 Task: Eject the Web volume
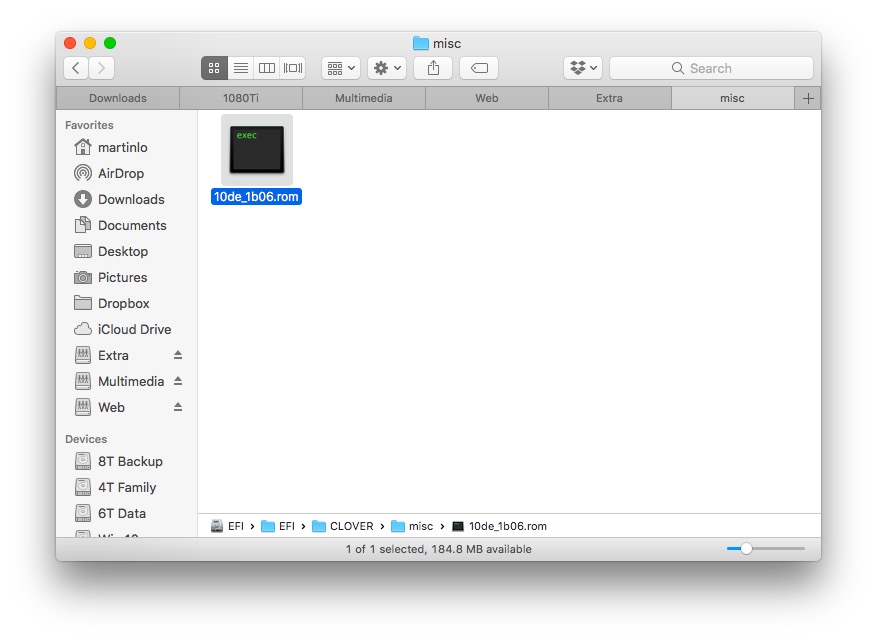coord(178,407)
